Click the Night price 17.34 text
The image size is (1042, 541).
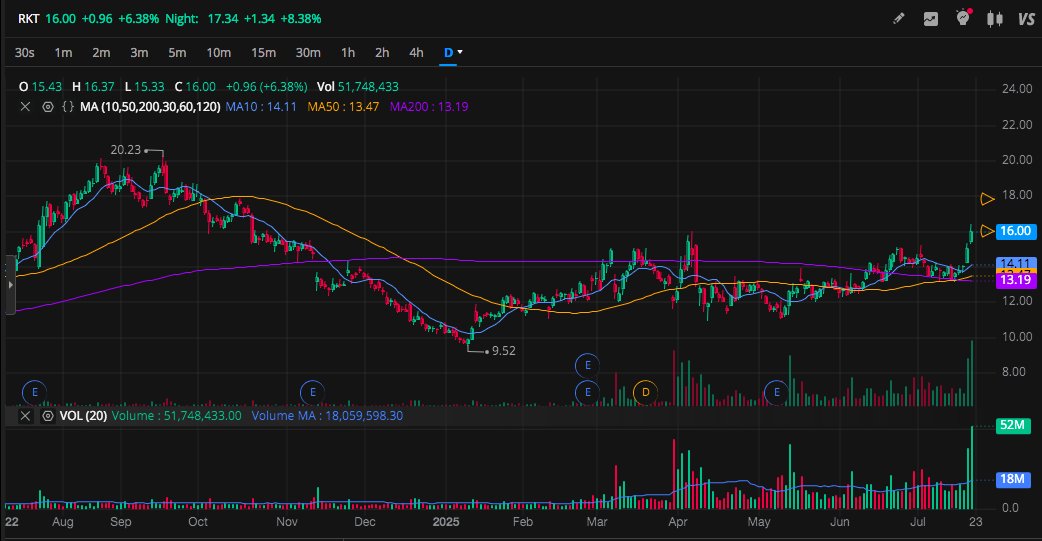point(223,19)
